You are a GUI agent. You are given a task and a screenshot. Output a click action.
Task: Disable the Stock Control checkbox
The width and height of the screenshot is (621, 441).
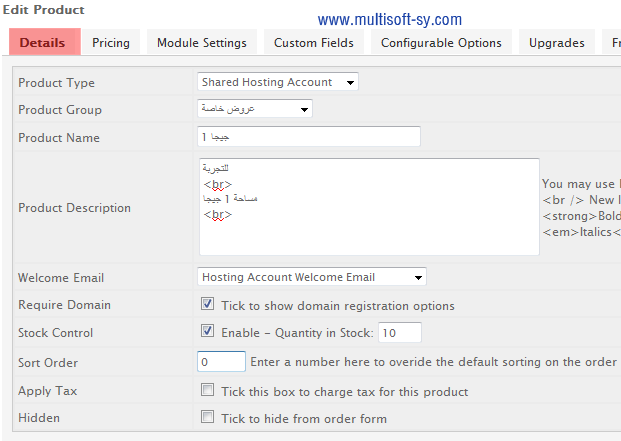point(207,331)
